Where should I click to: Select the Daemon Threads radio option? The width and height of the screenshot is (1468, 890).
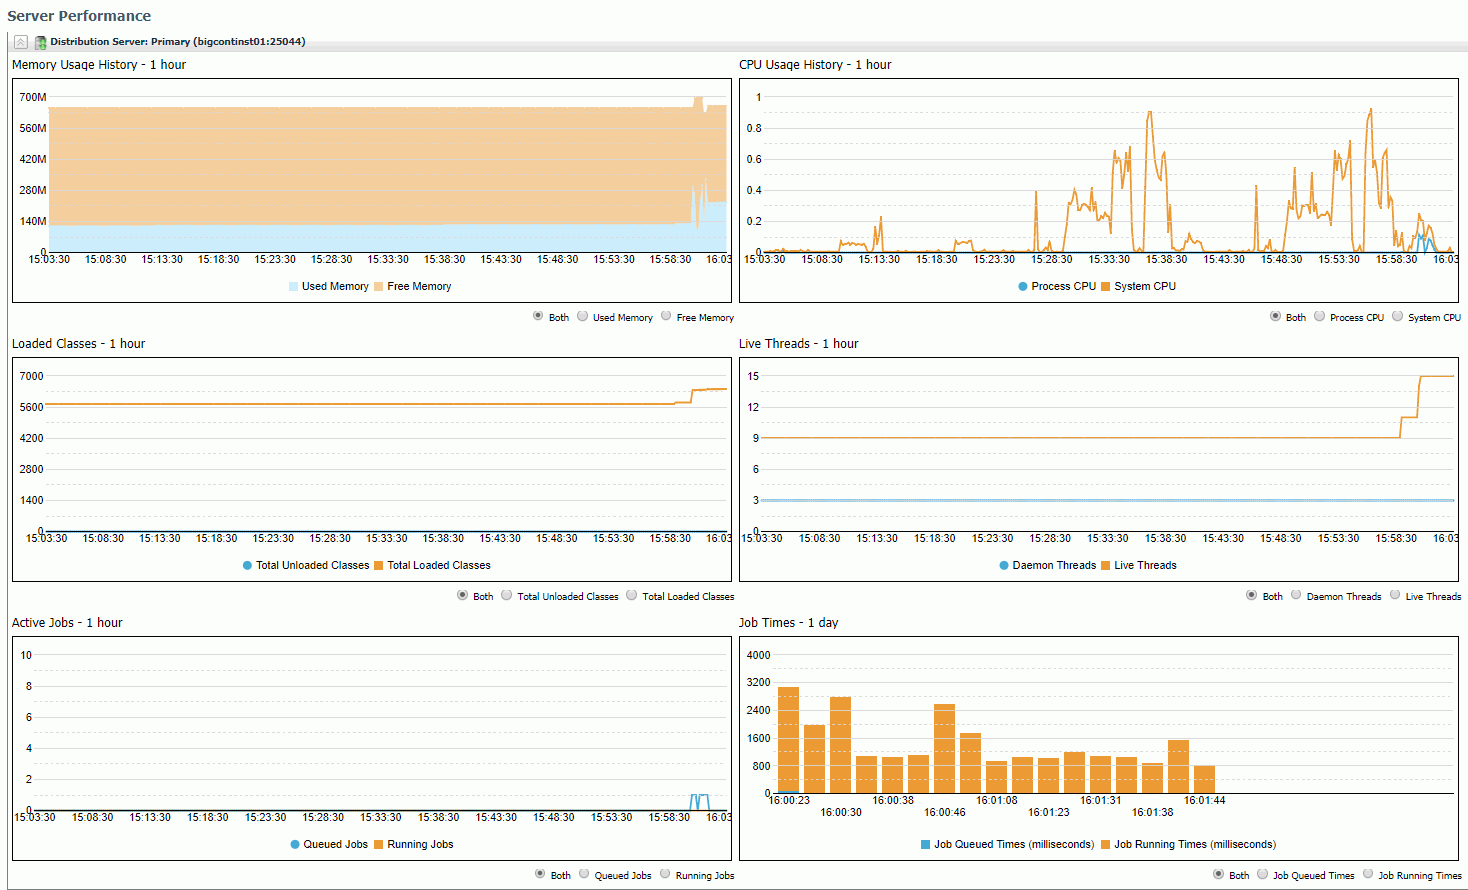tap(1296, 595)
